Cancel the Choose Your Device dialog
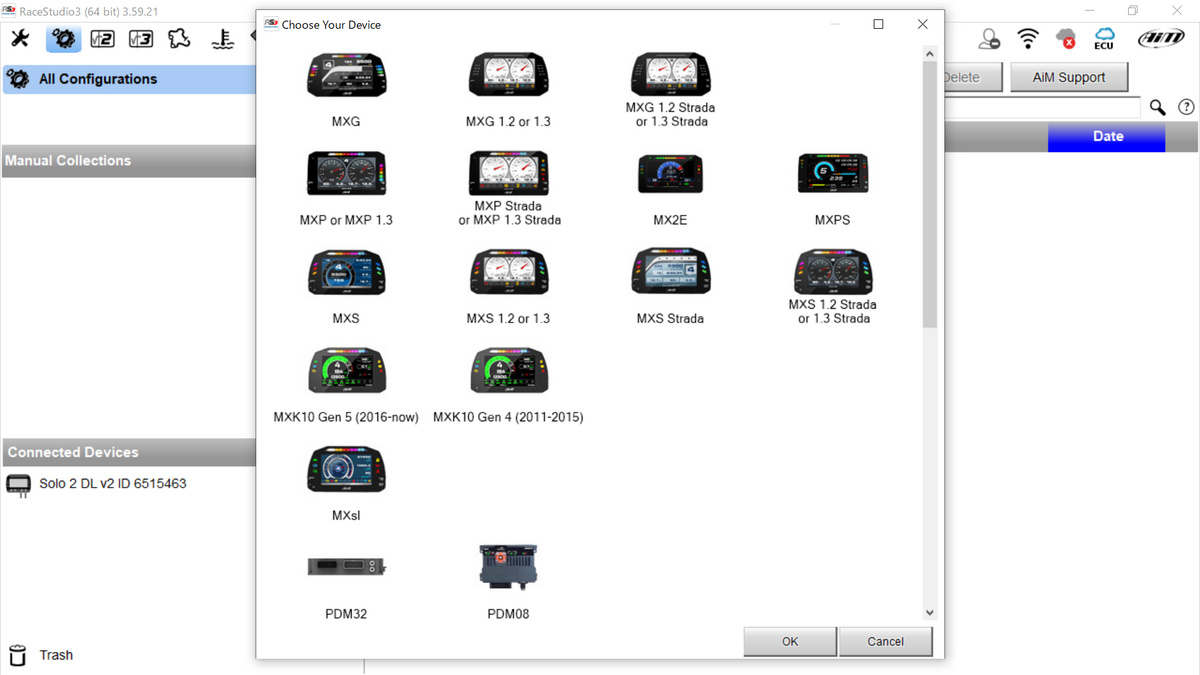This screenshot has width=1200, height=675. point(885,641)
